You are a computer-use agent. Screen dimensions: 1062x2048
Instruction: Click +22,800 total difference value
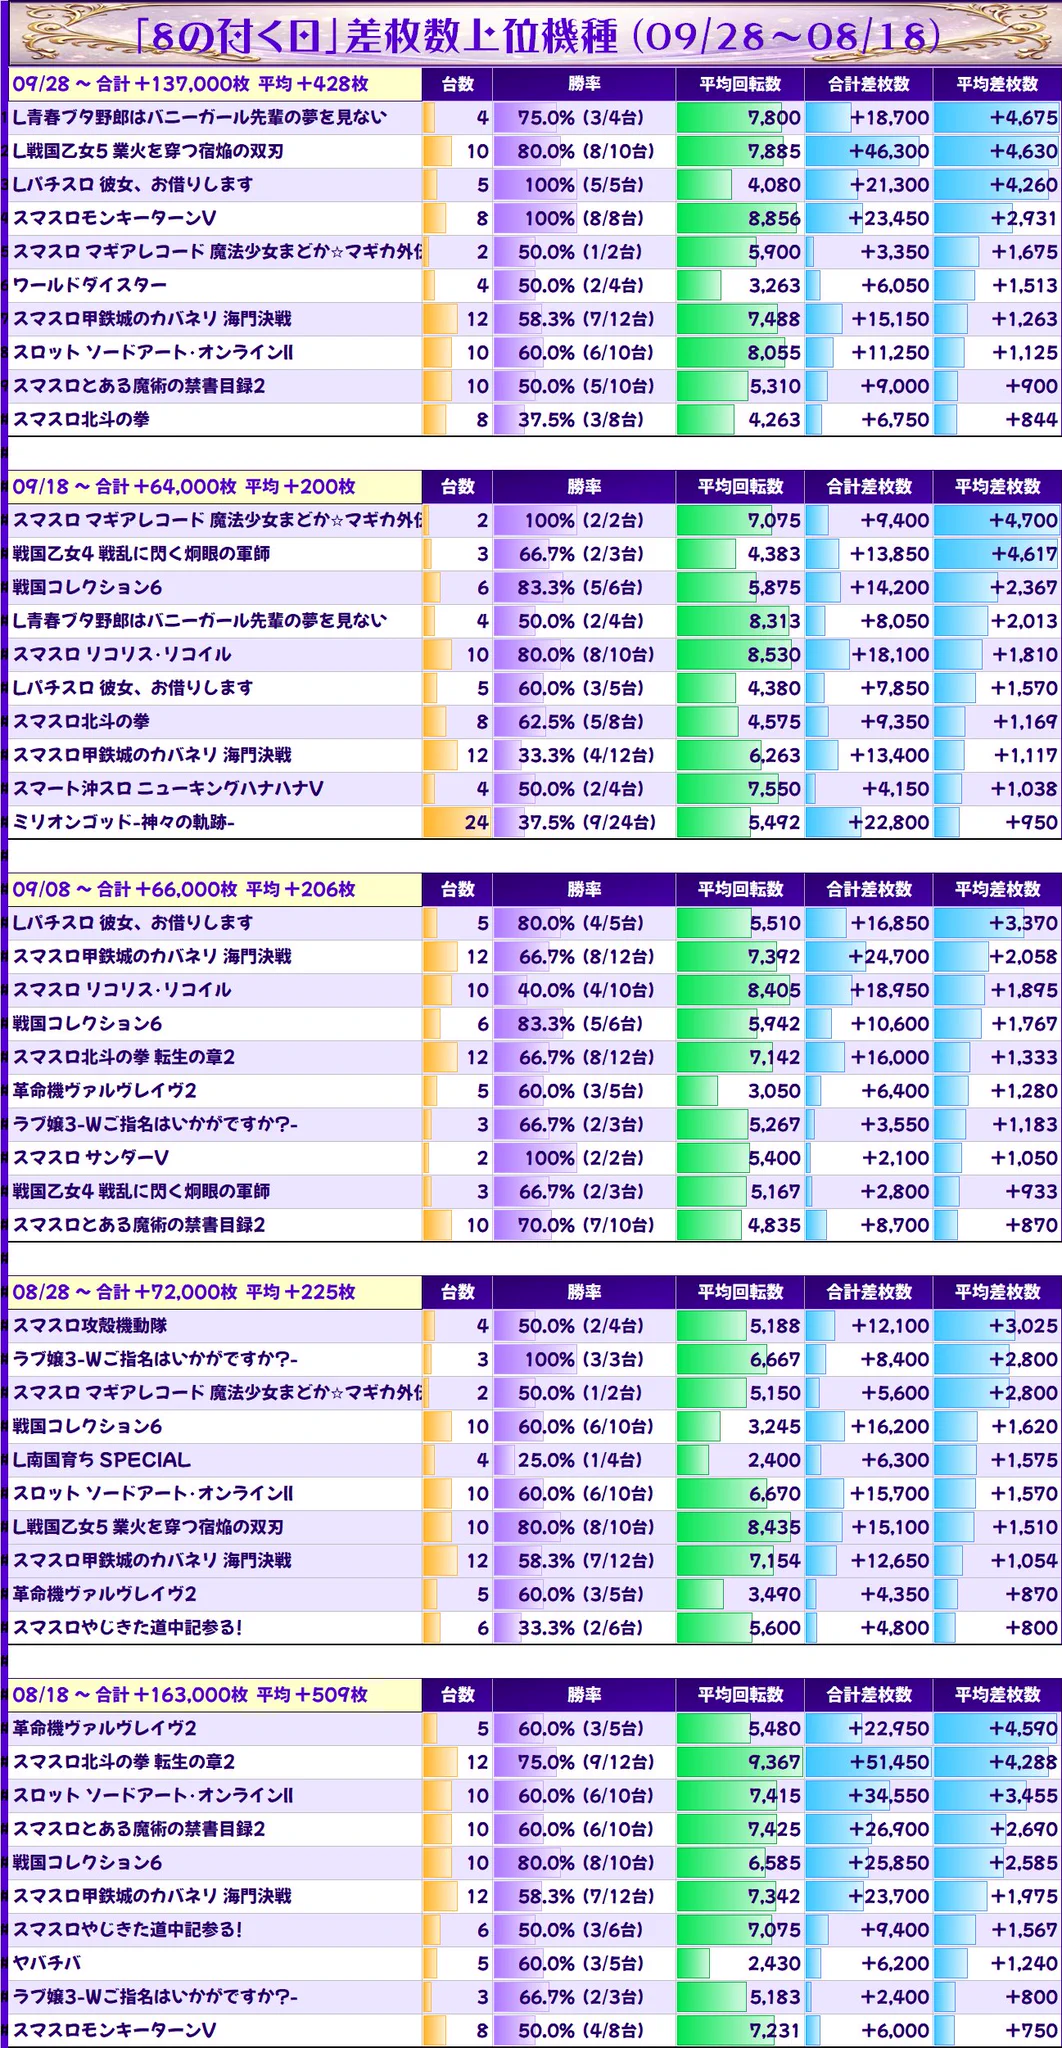[x=868, y=823]
